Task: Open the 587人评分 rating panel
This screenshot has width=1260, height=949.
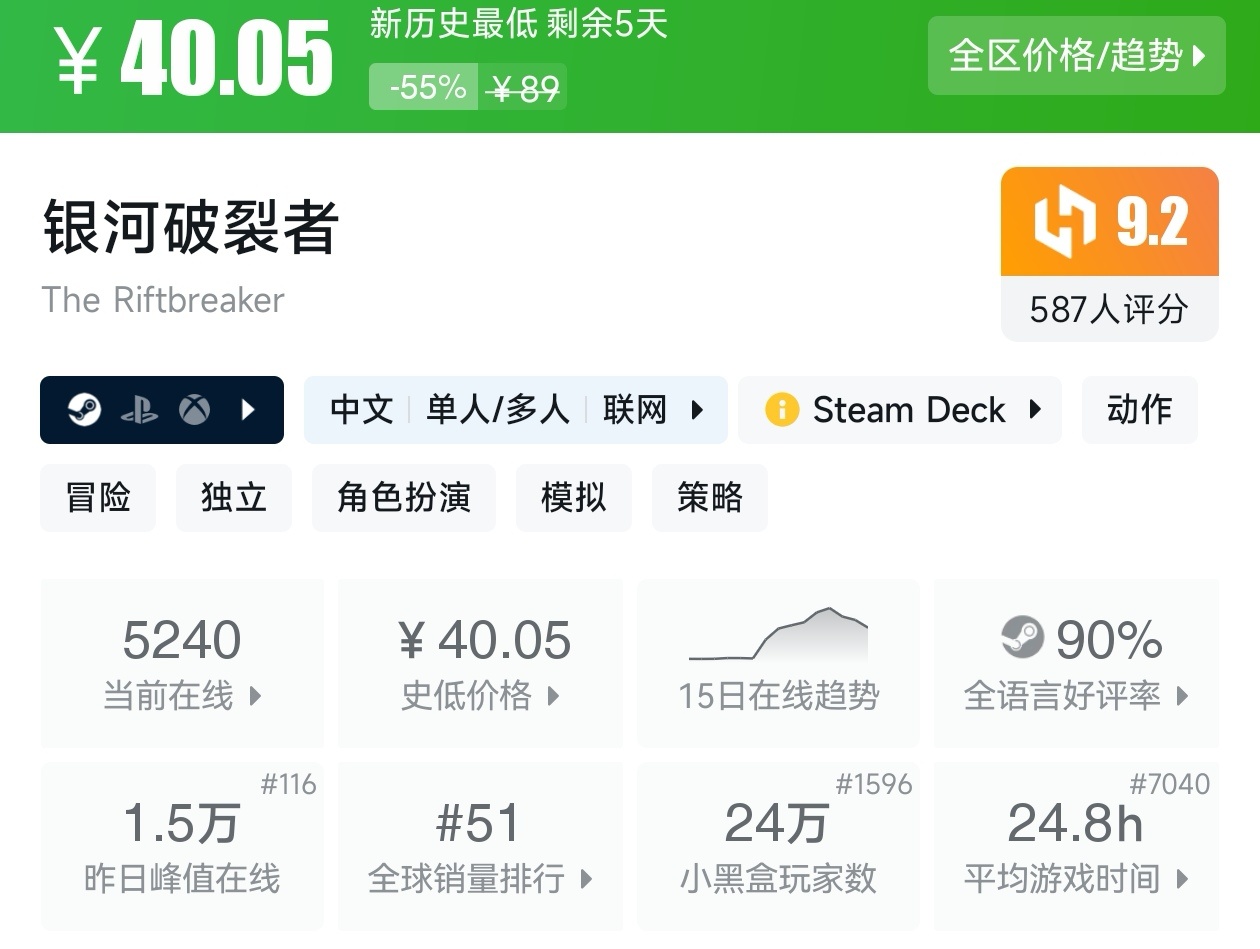Action: (1109, 309)
